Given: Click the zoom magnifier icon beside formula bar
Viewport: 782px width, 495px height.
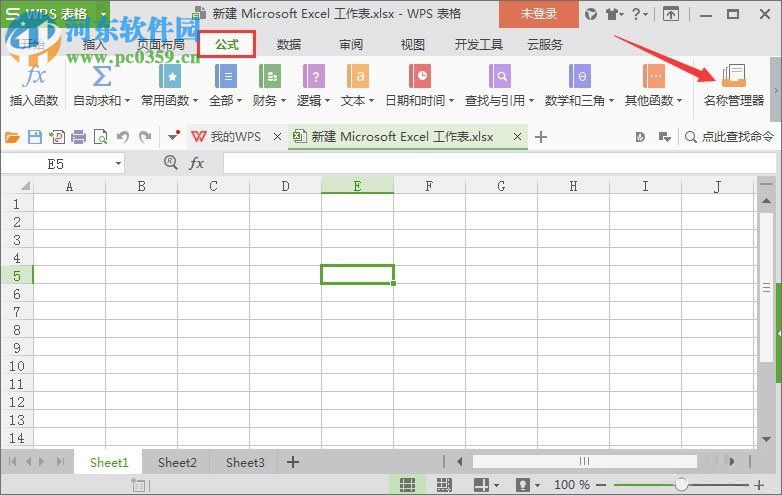Looking at the screenshot, I should (171, 162).
